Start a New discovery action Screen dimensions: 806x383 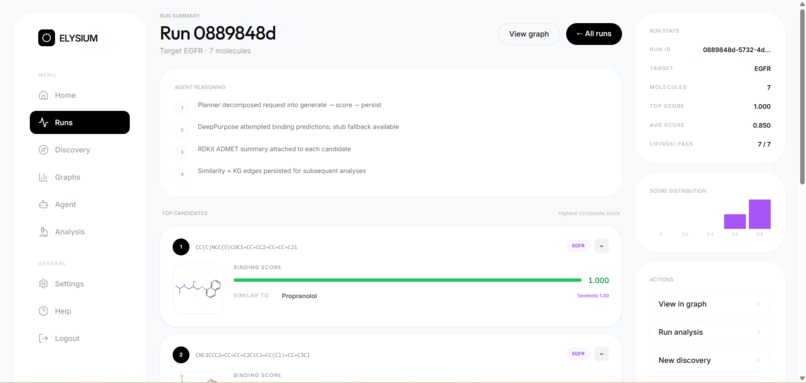point(710,360)
